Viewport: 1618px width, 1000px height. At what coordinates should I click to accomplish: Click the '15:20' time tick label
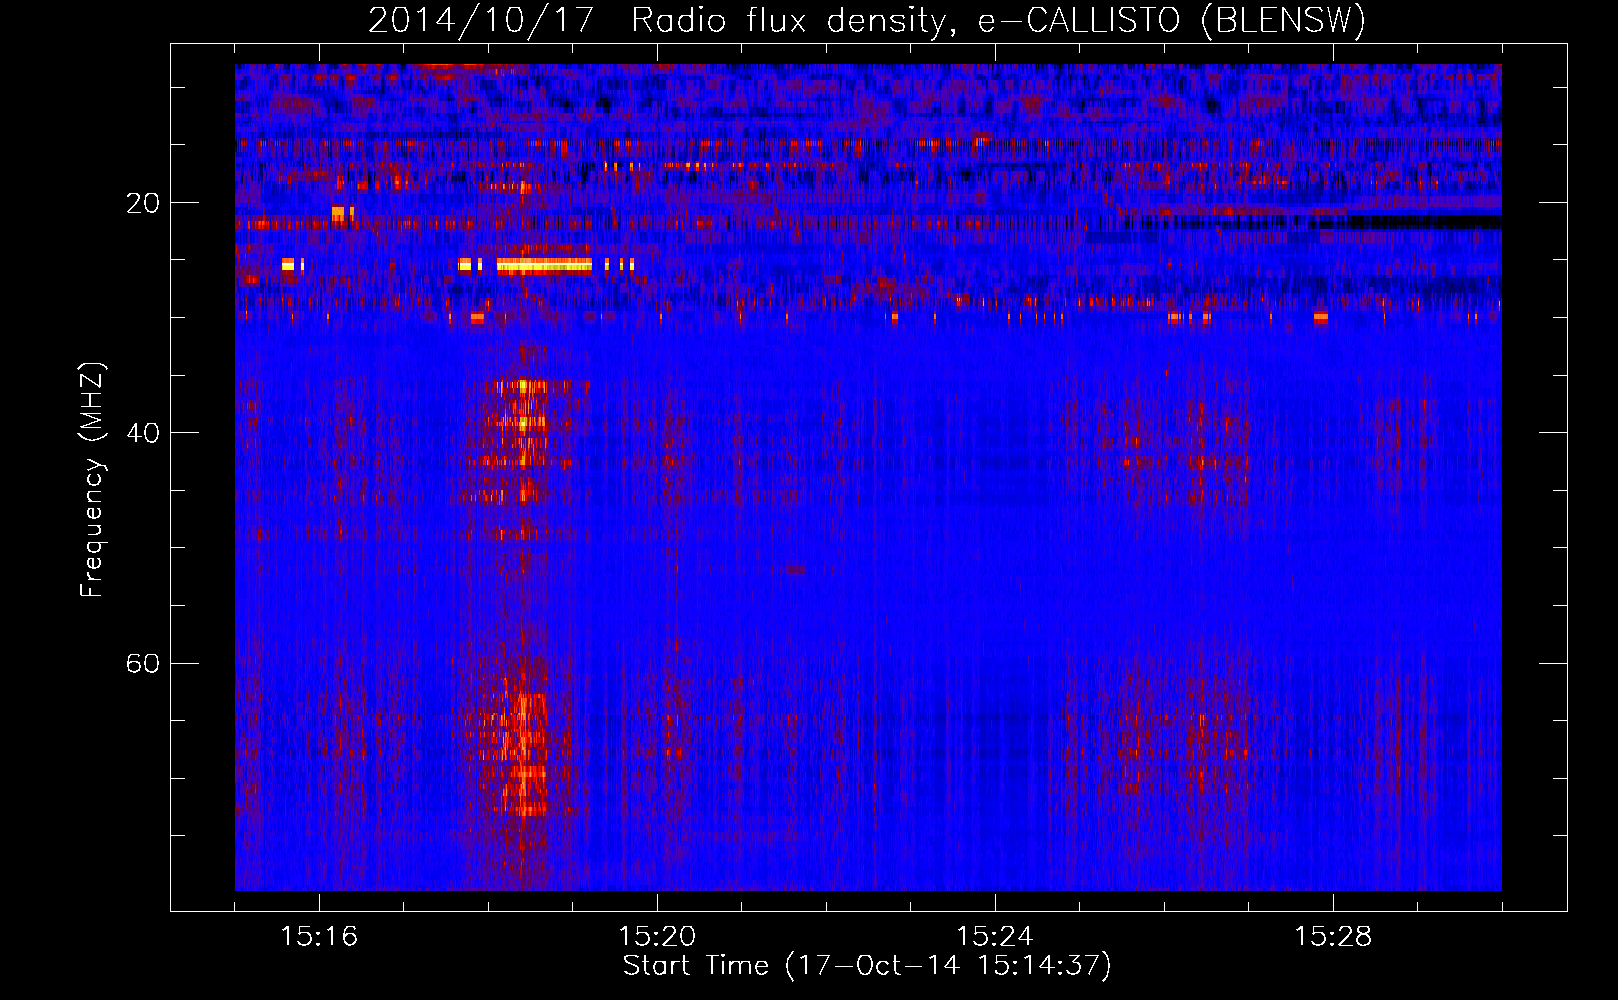pos(657,937)
